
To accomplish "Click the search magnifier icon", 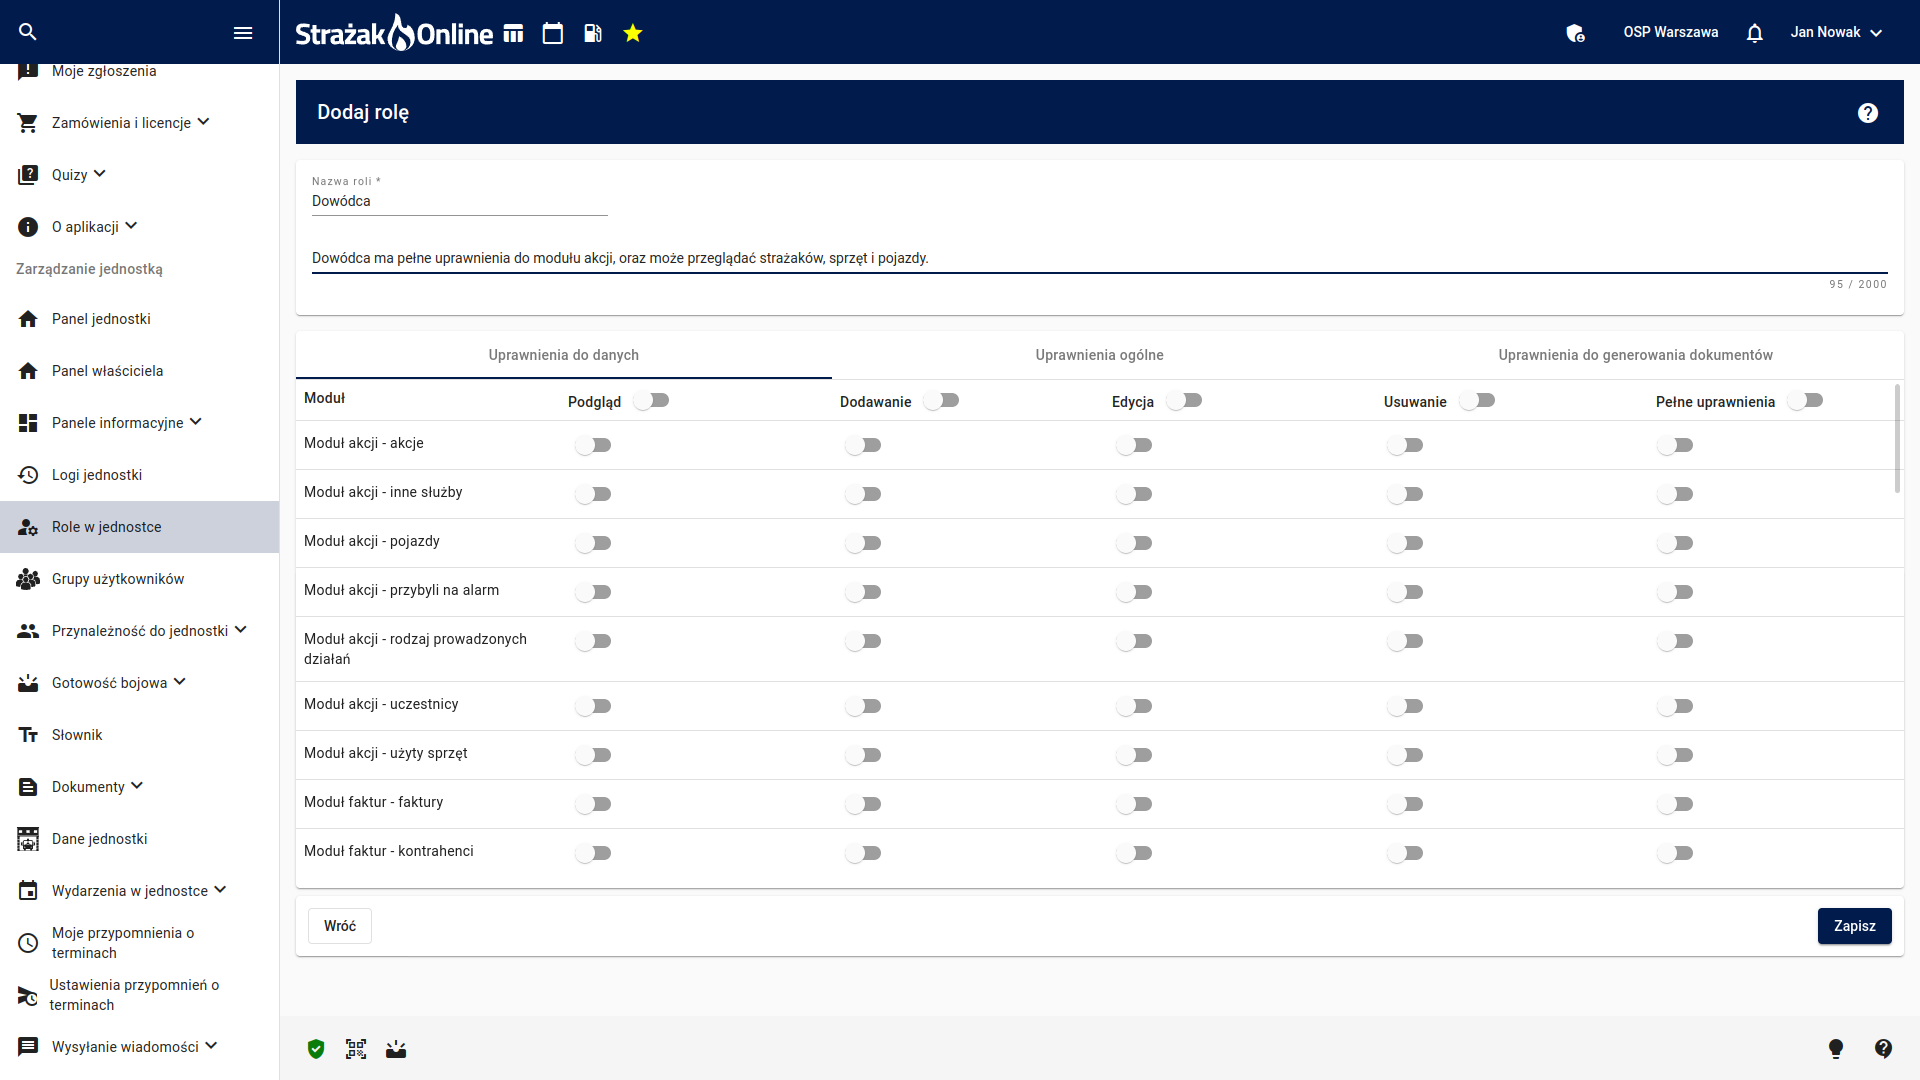I will point(28,32).
